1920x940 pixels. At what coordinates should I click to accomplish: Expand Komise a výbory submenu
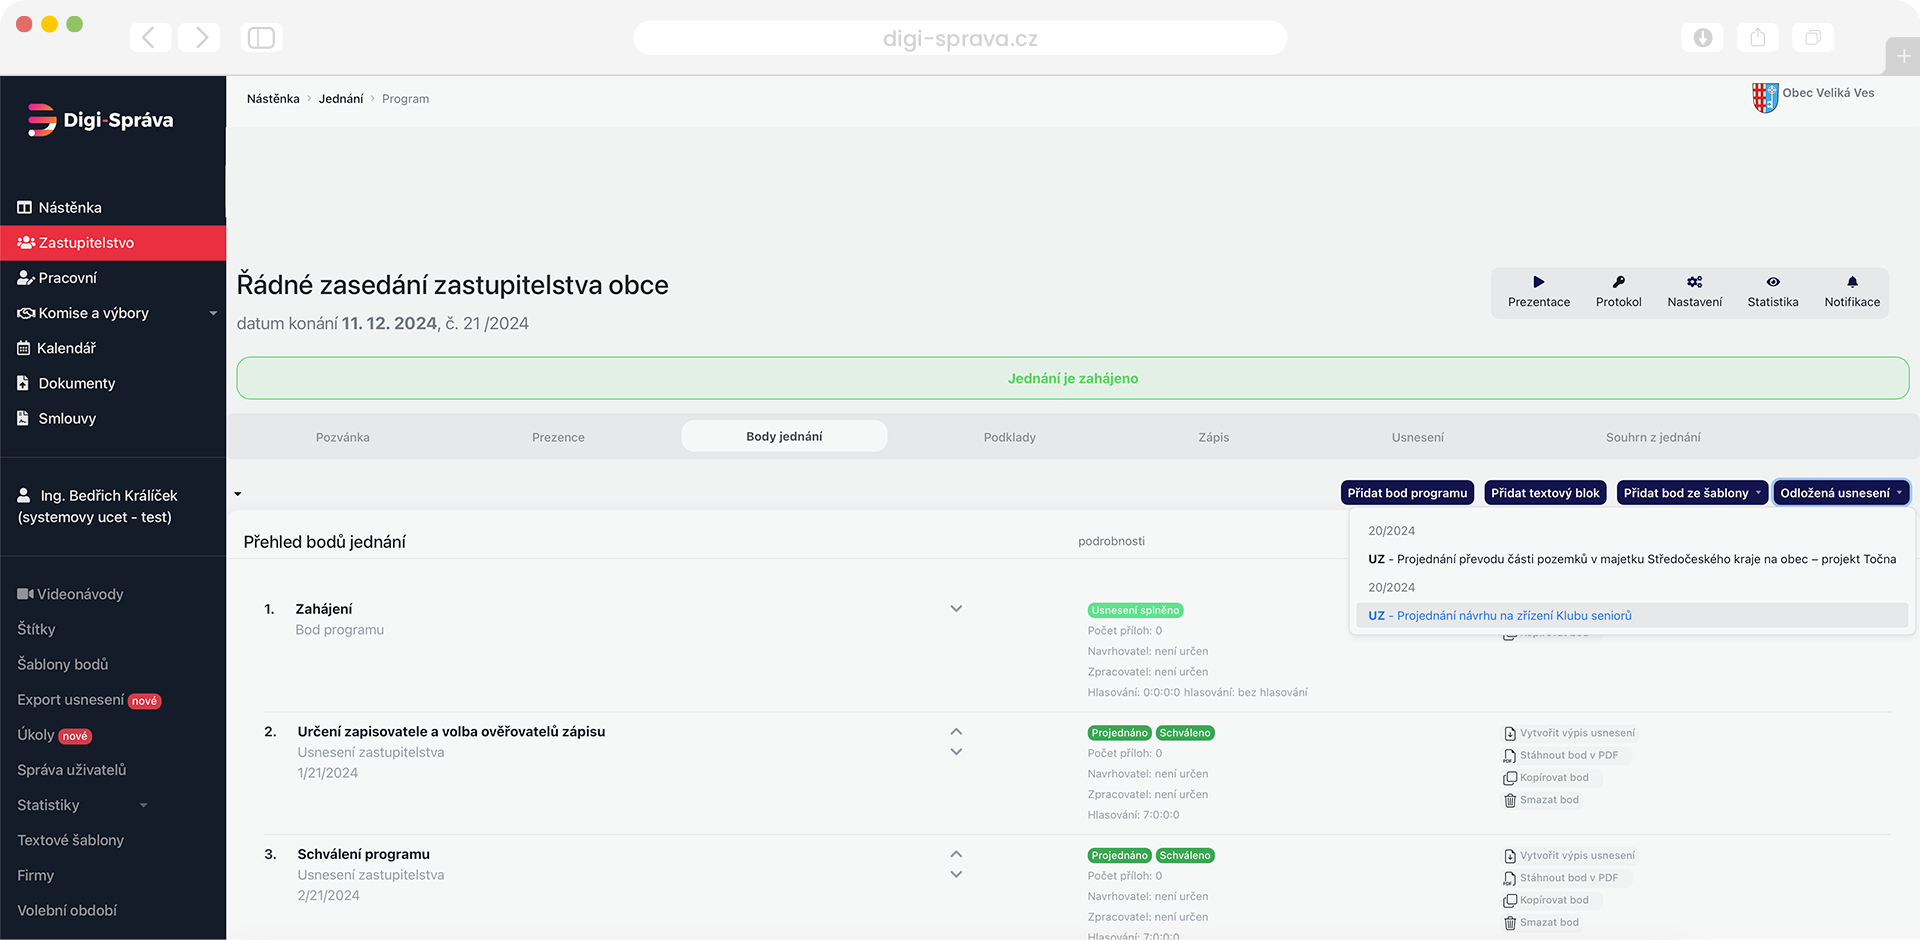click(x=212, y=313)
